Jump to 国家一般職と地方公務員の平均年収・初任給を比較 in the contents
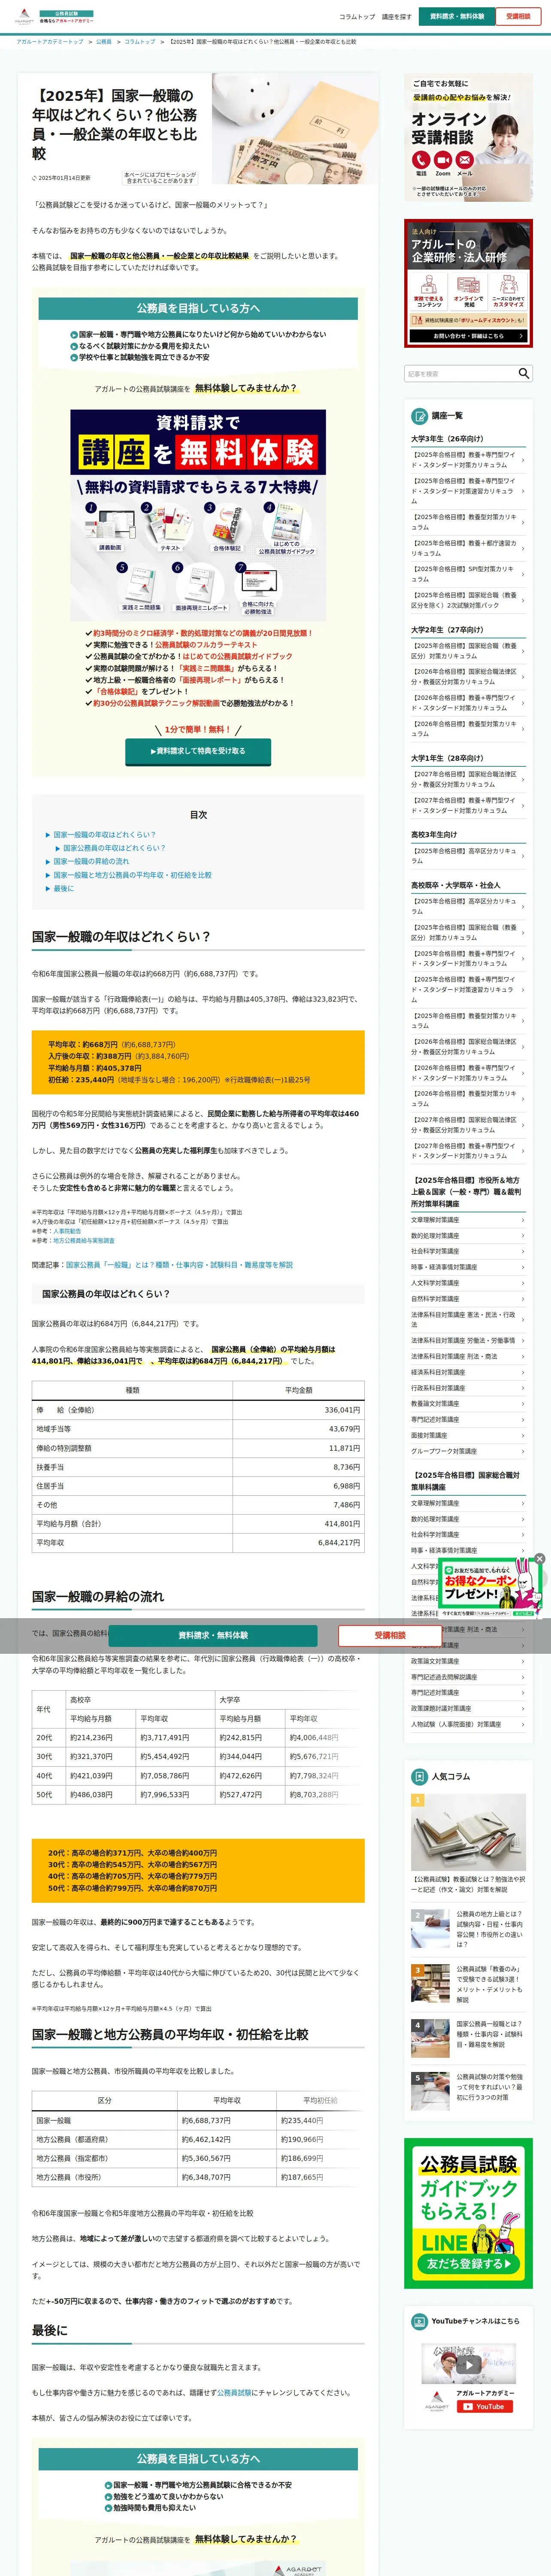This screenshot has width=551, height=2576. pos(133,875)
